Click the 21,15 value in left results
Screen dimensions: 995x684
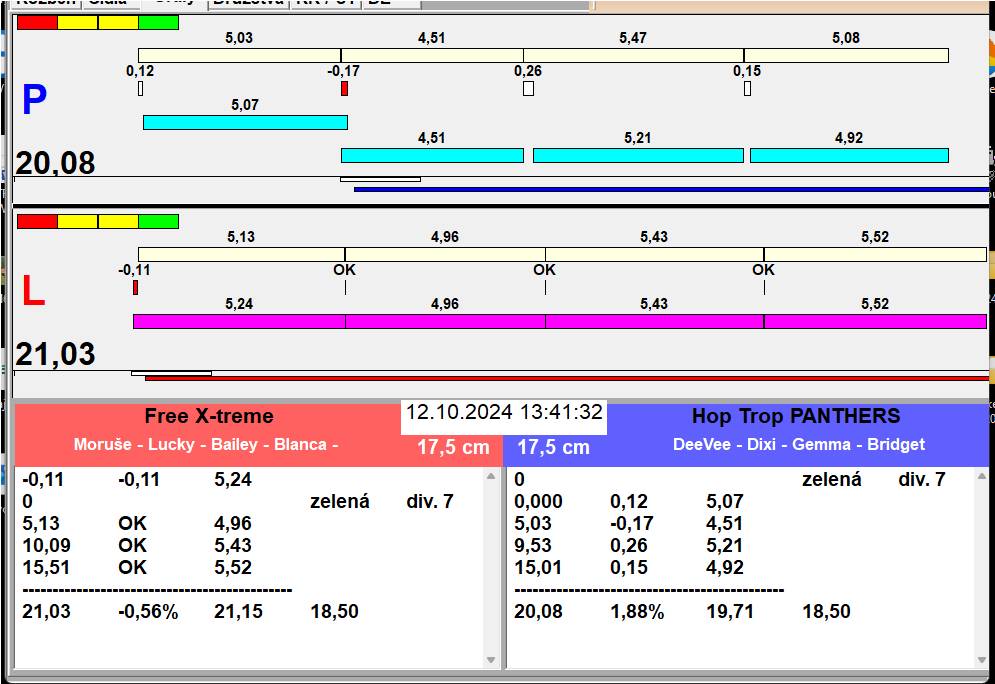coord(238,612)
